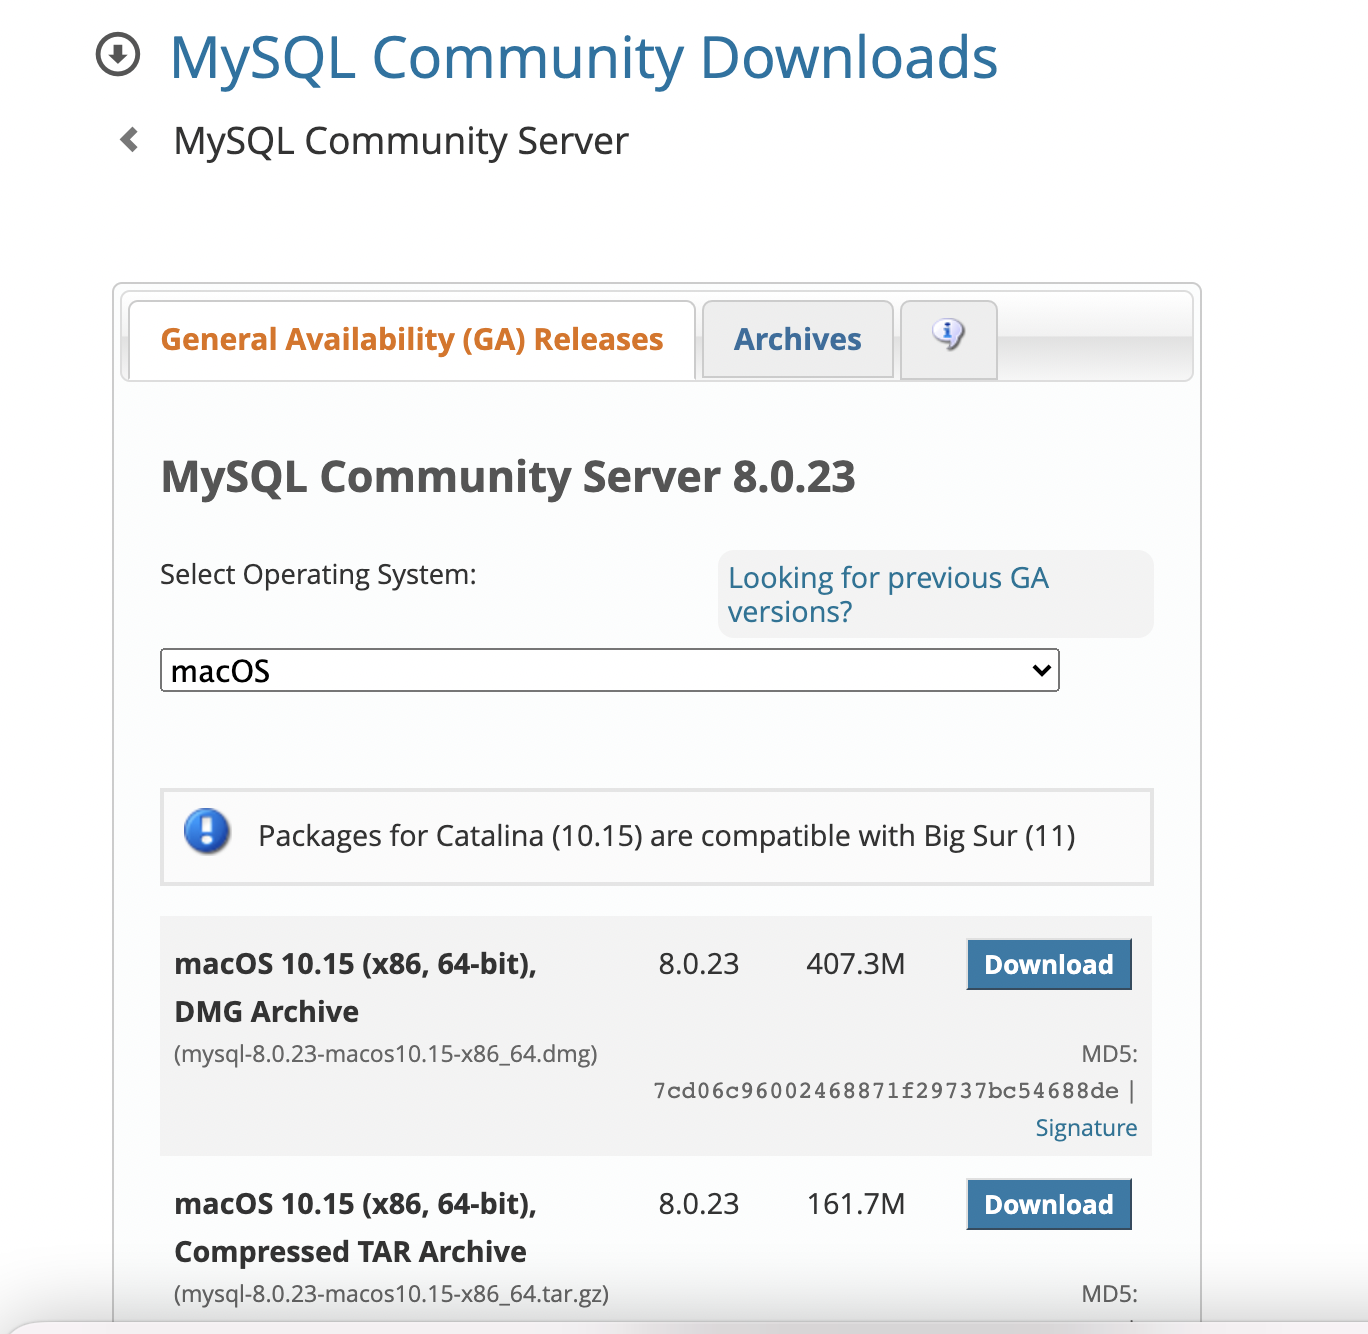Follow the Looking for previous GA versions link
Viewport: 1368px width, 1334px height.
pos(888,594)
